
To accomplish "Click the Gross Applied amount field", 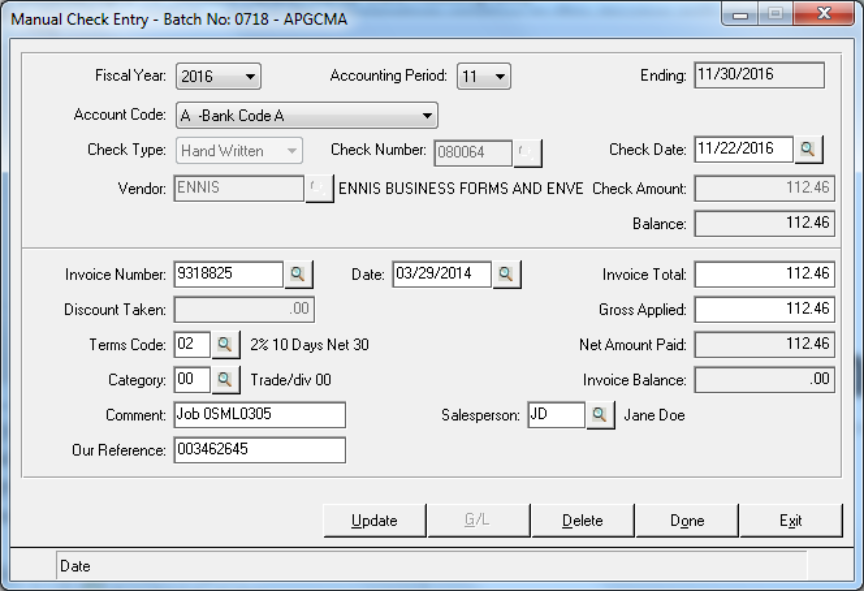I will pyautogui.click(x=764, y=310).
